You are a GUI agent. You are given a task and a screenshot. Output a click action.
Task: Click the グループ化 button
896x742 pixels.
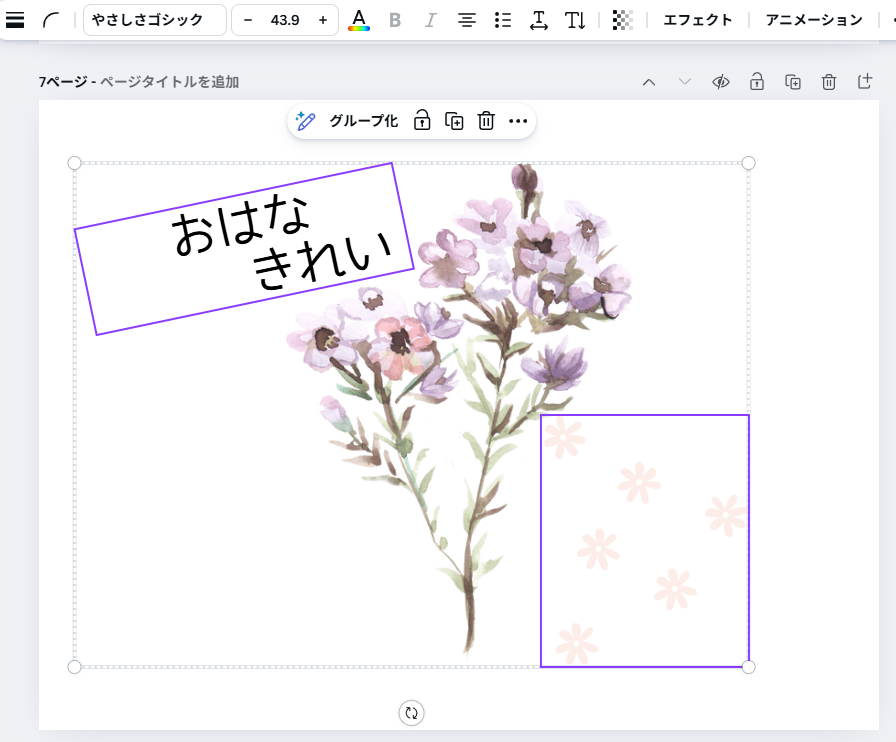click(x=363, y=121)
